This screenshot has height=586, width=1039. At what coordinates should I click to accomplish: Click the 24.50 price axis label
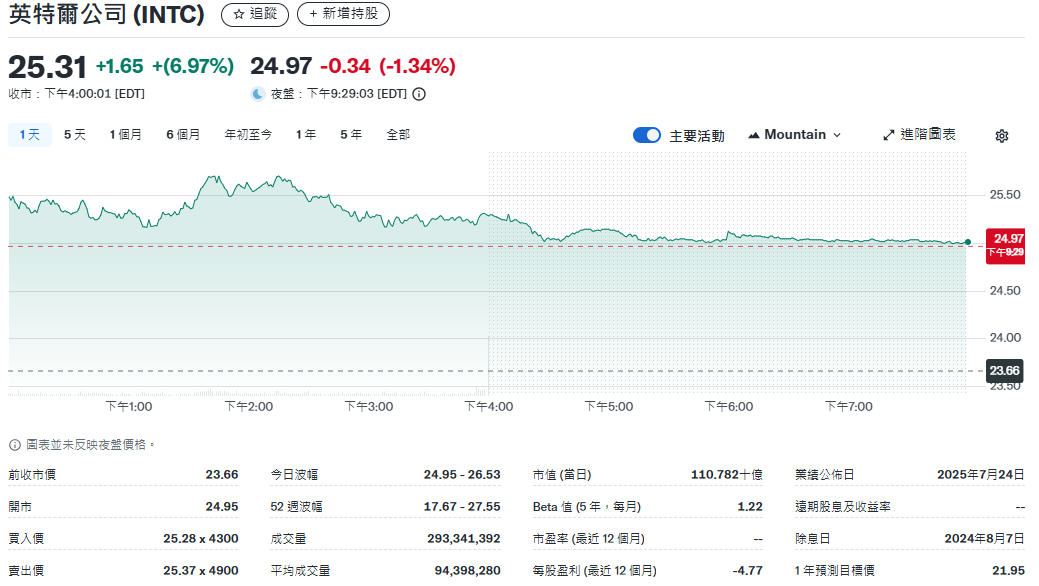click(x=1005, y=290)
